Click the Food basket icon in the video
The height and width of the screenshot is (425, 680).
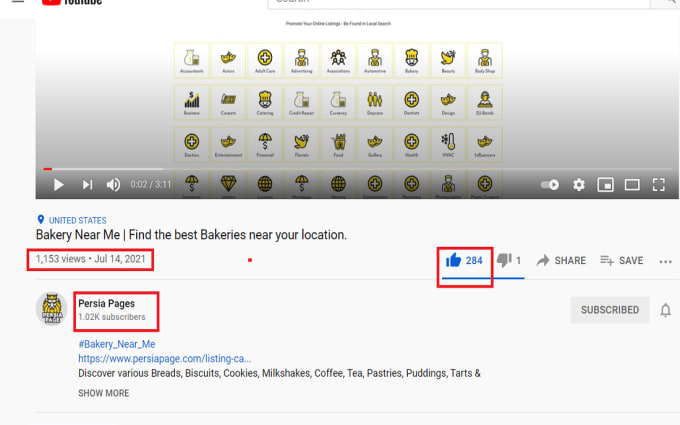[338, 144]
